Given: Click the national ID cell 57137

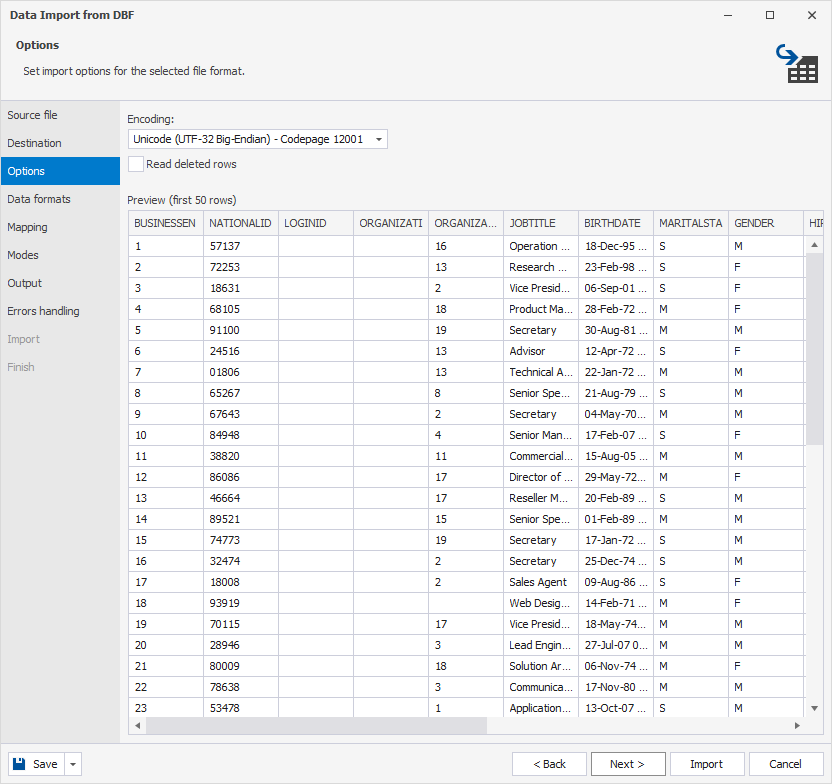Looking at the screenshot, I should tap(240, 246).
